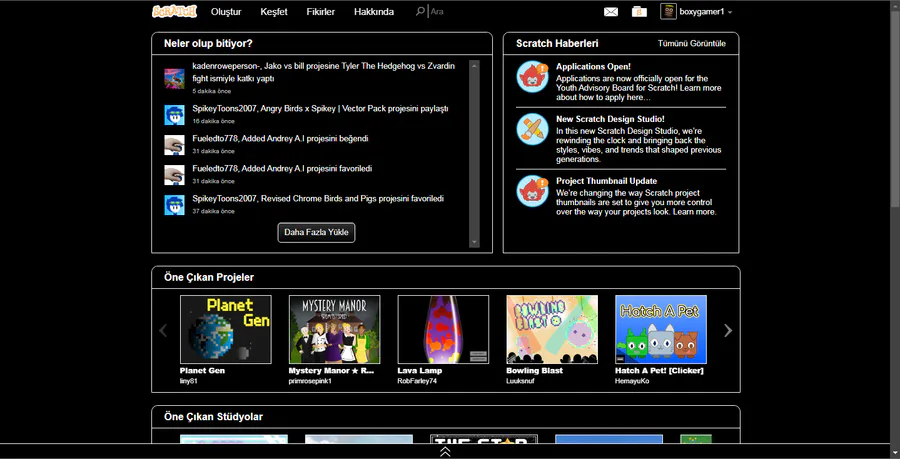Click activity feed scrollbar up arrow

tap(474, 65)
